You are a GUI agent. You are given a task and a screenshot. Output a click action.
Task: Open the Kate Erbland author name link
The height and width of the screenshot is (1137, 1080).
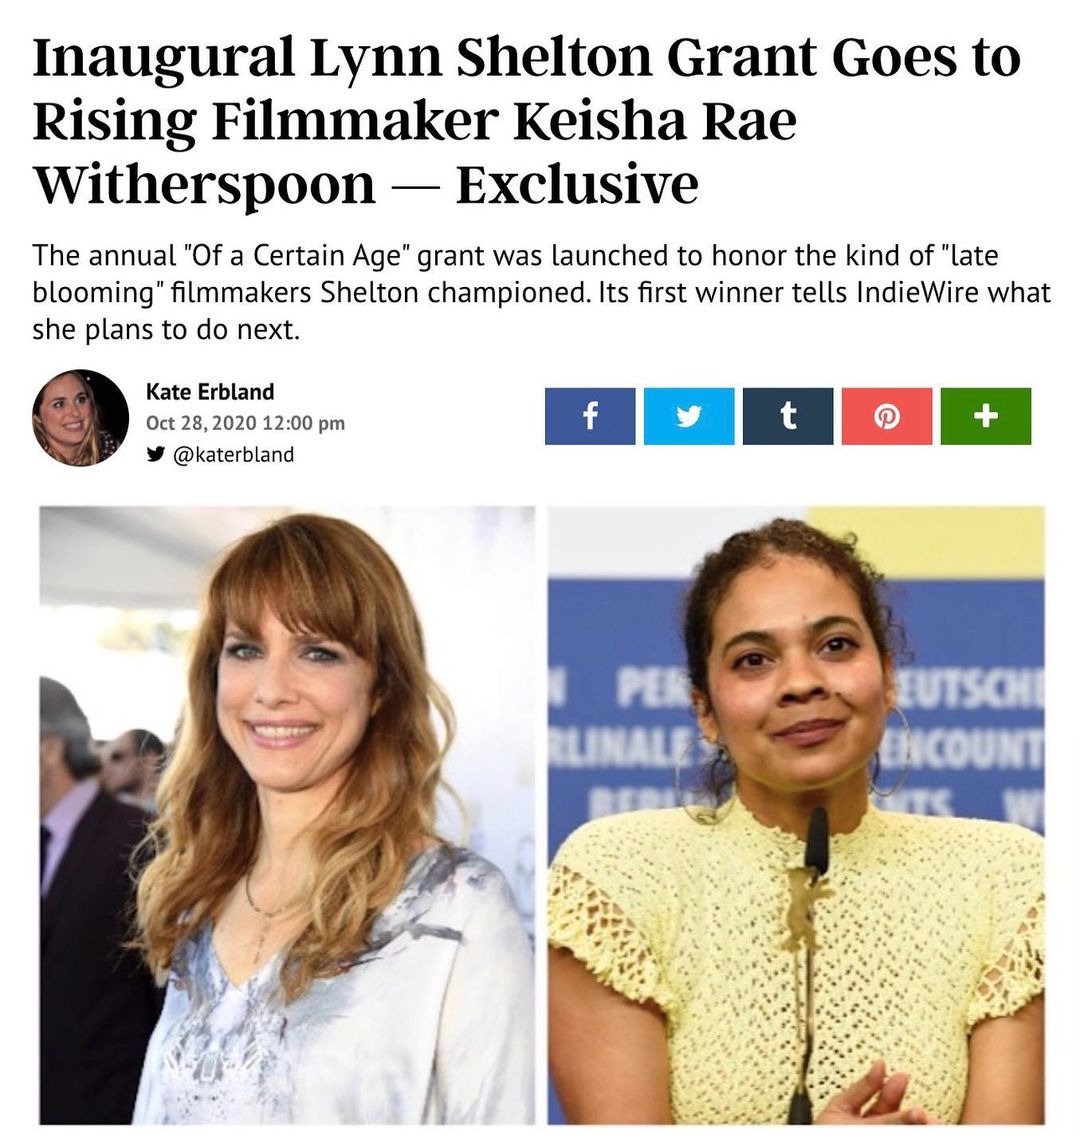coord(210,392)
